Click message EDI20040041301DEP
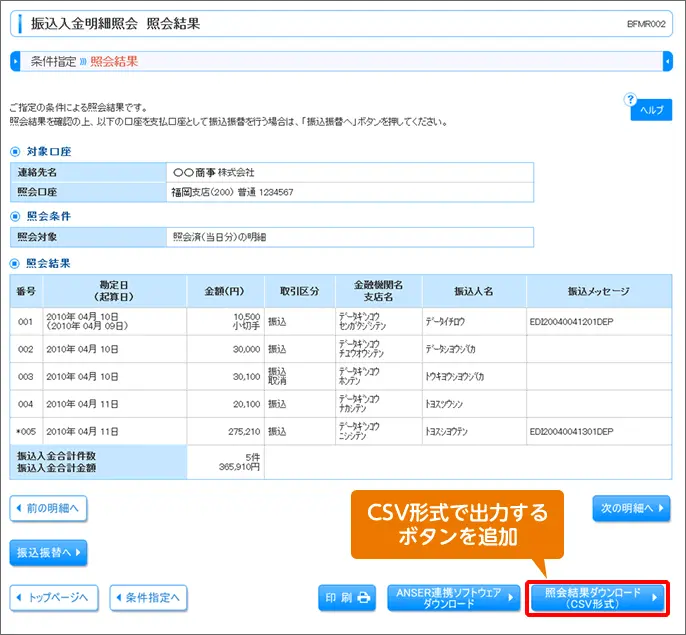The image size is (686, 635). (571, 432)
